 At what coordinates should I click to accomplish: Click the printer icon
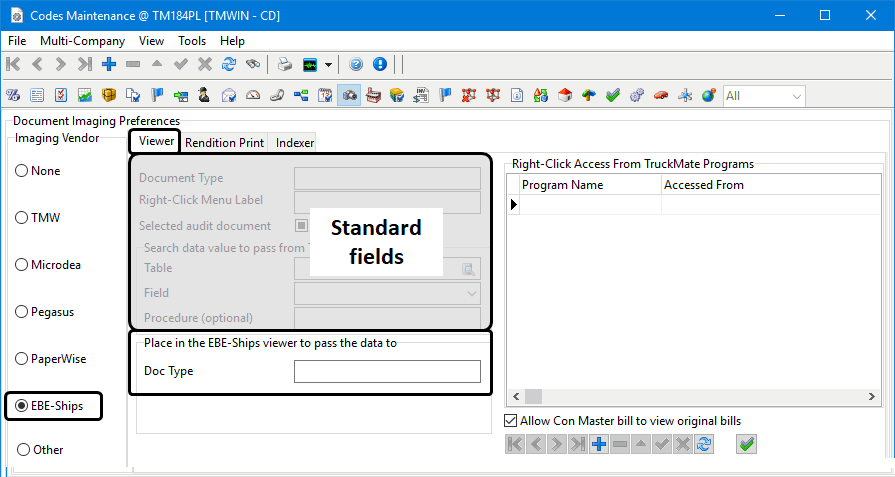click(x=285, y=64)
